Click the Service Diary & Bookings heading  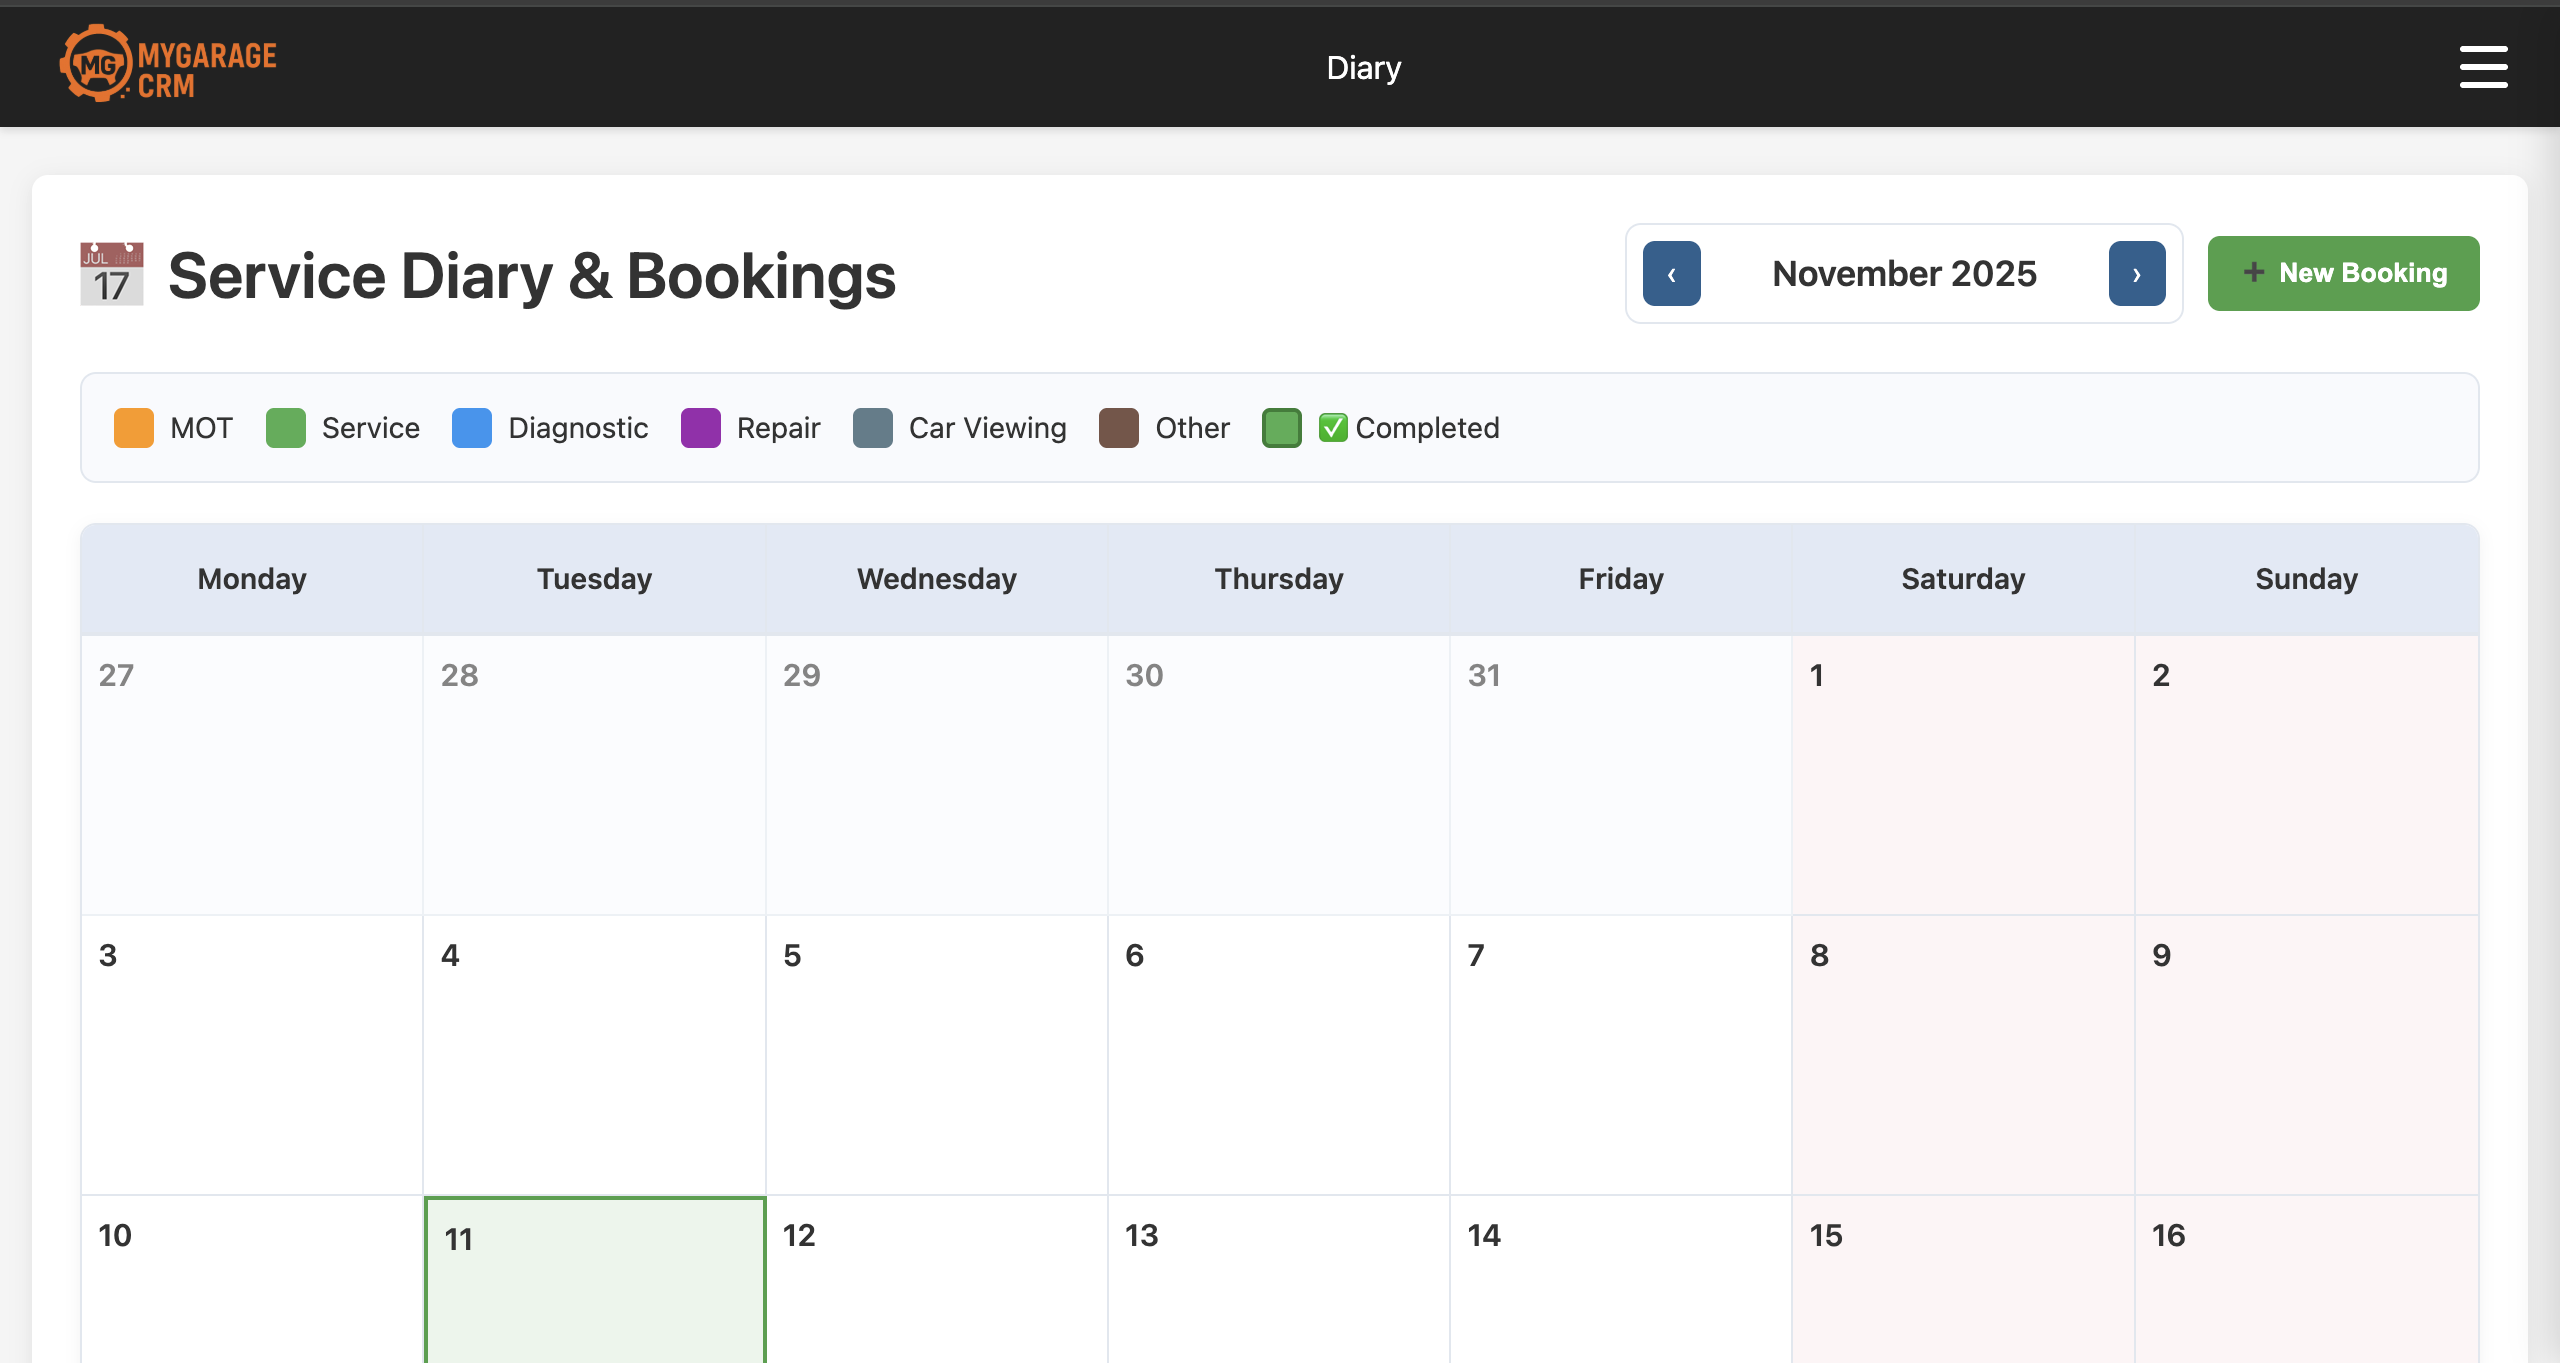(x=531, y=276)
